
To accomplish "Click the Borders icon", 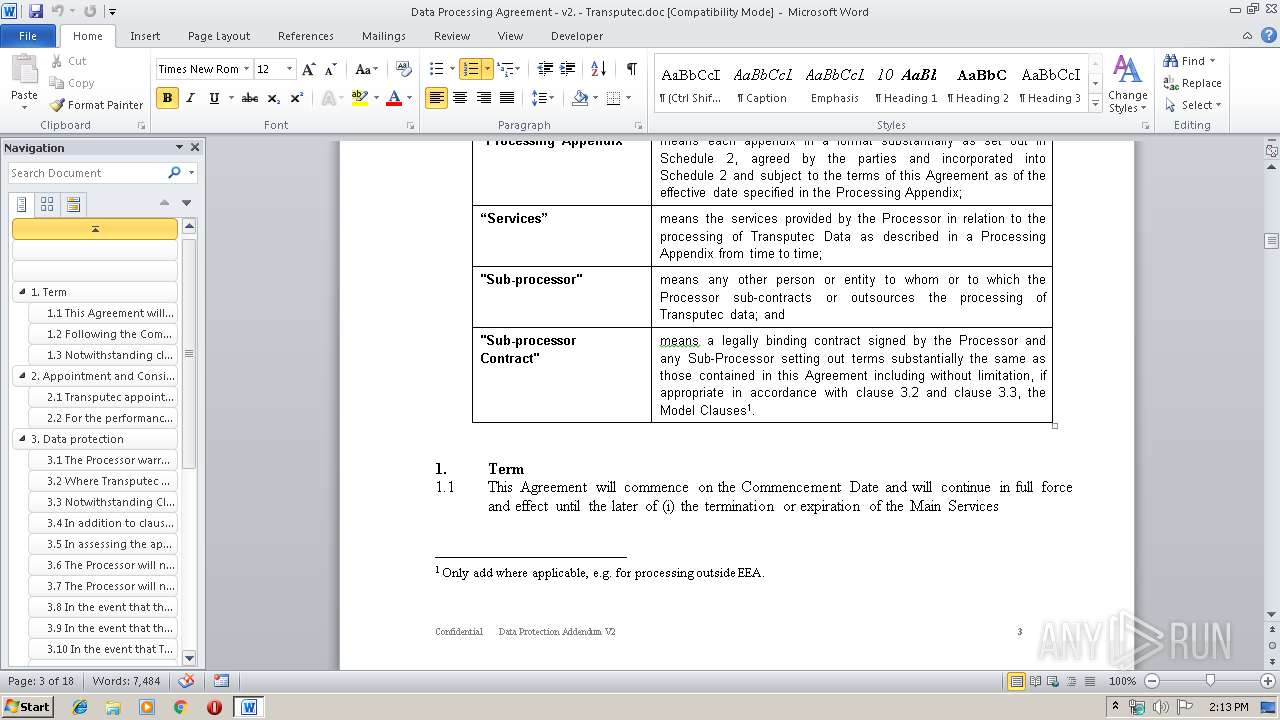I will [614, 98].
